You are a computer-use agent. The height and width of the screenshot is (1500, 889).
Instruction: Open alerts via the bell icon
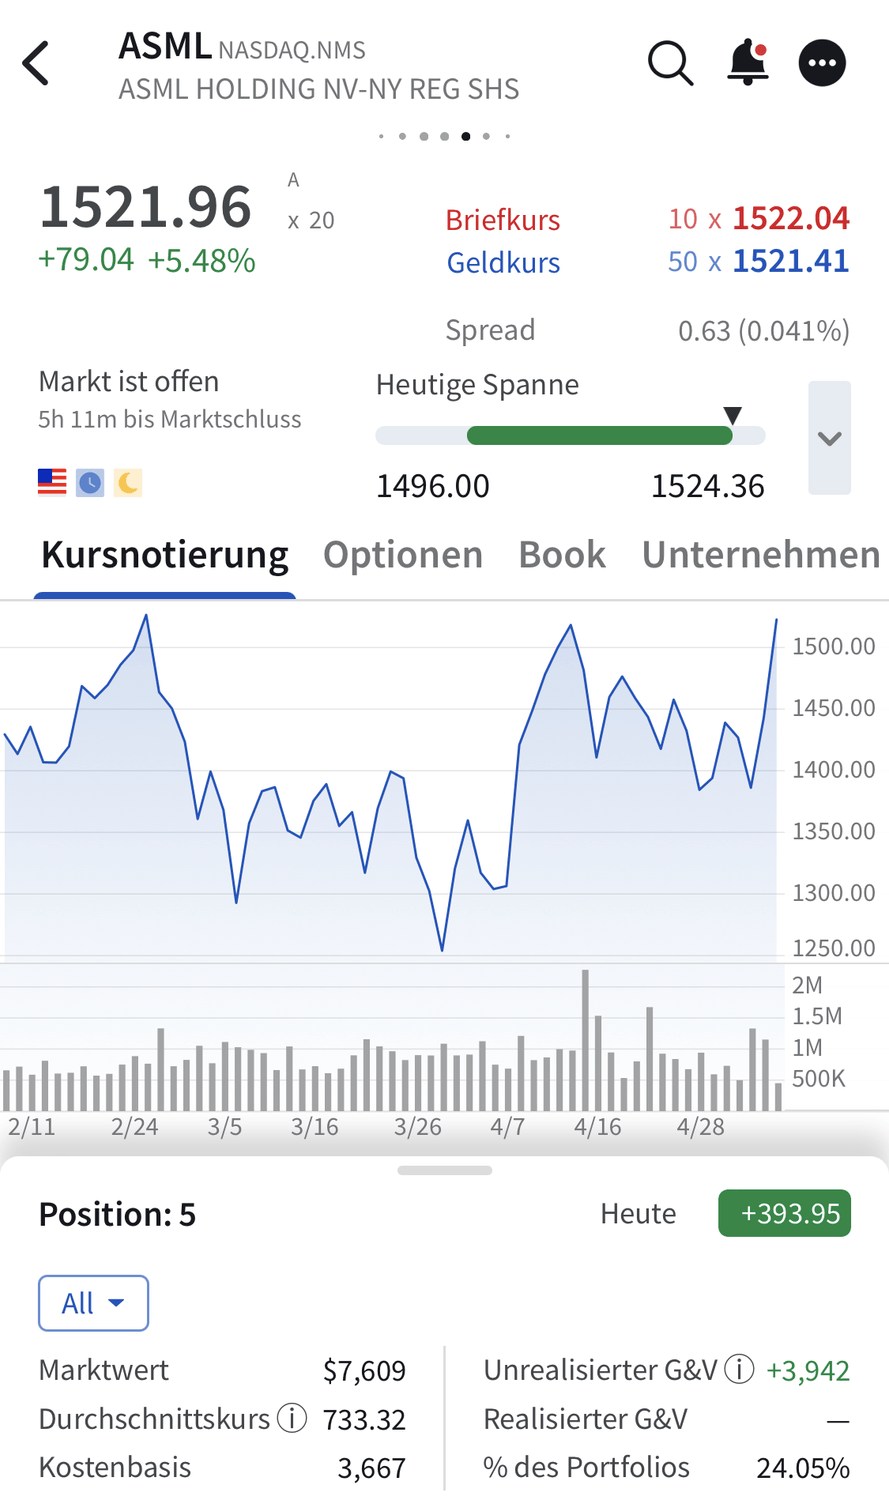coord(747,63)
